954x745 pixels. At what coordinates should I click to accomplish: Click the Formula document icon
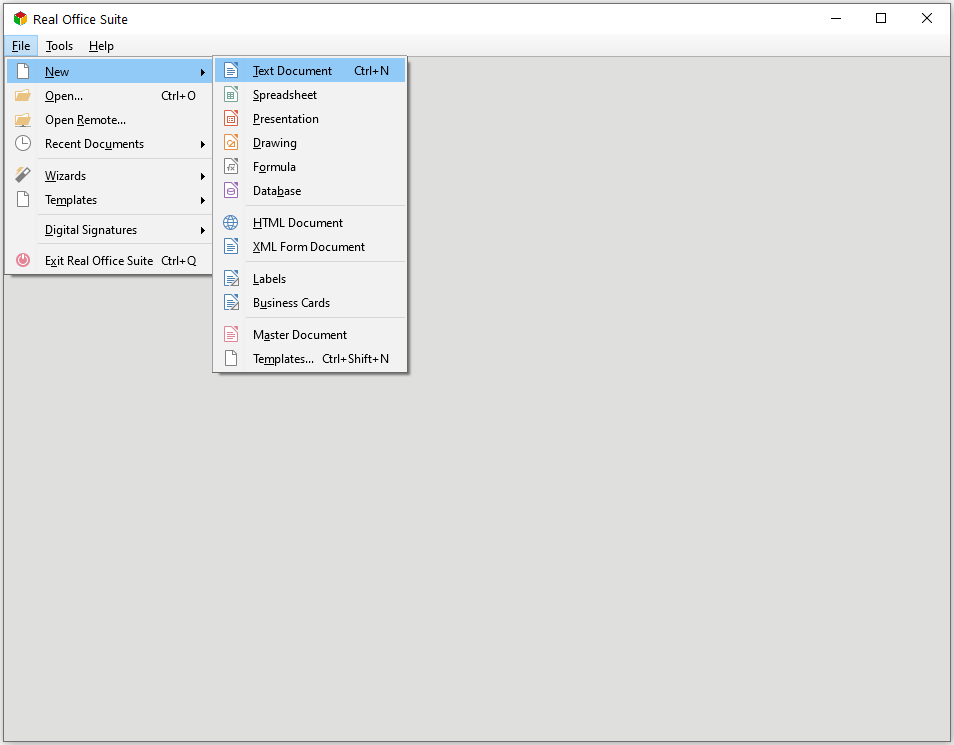tap(231, 167)
